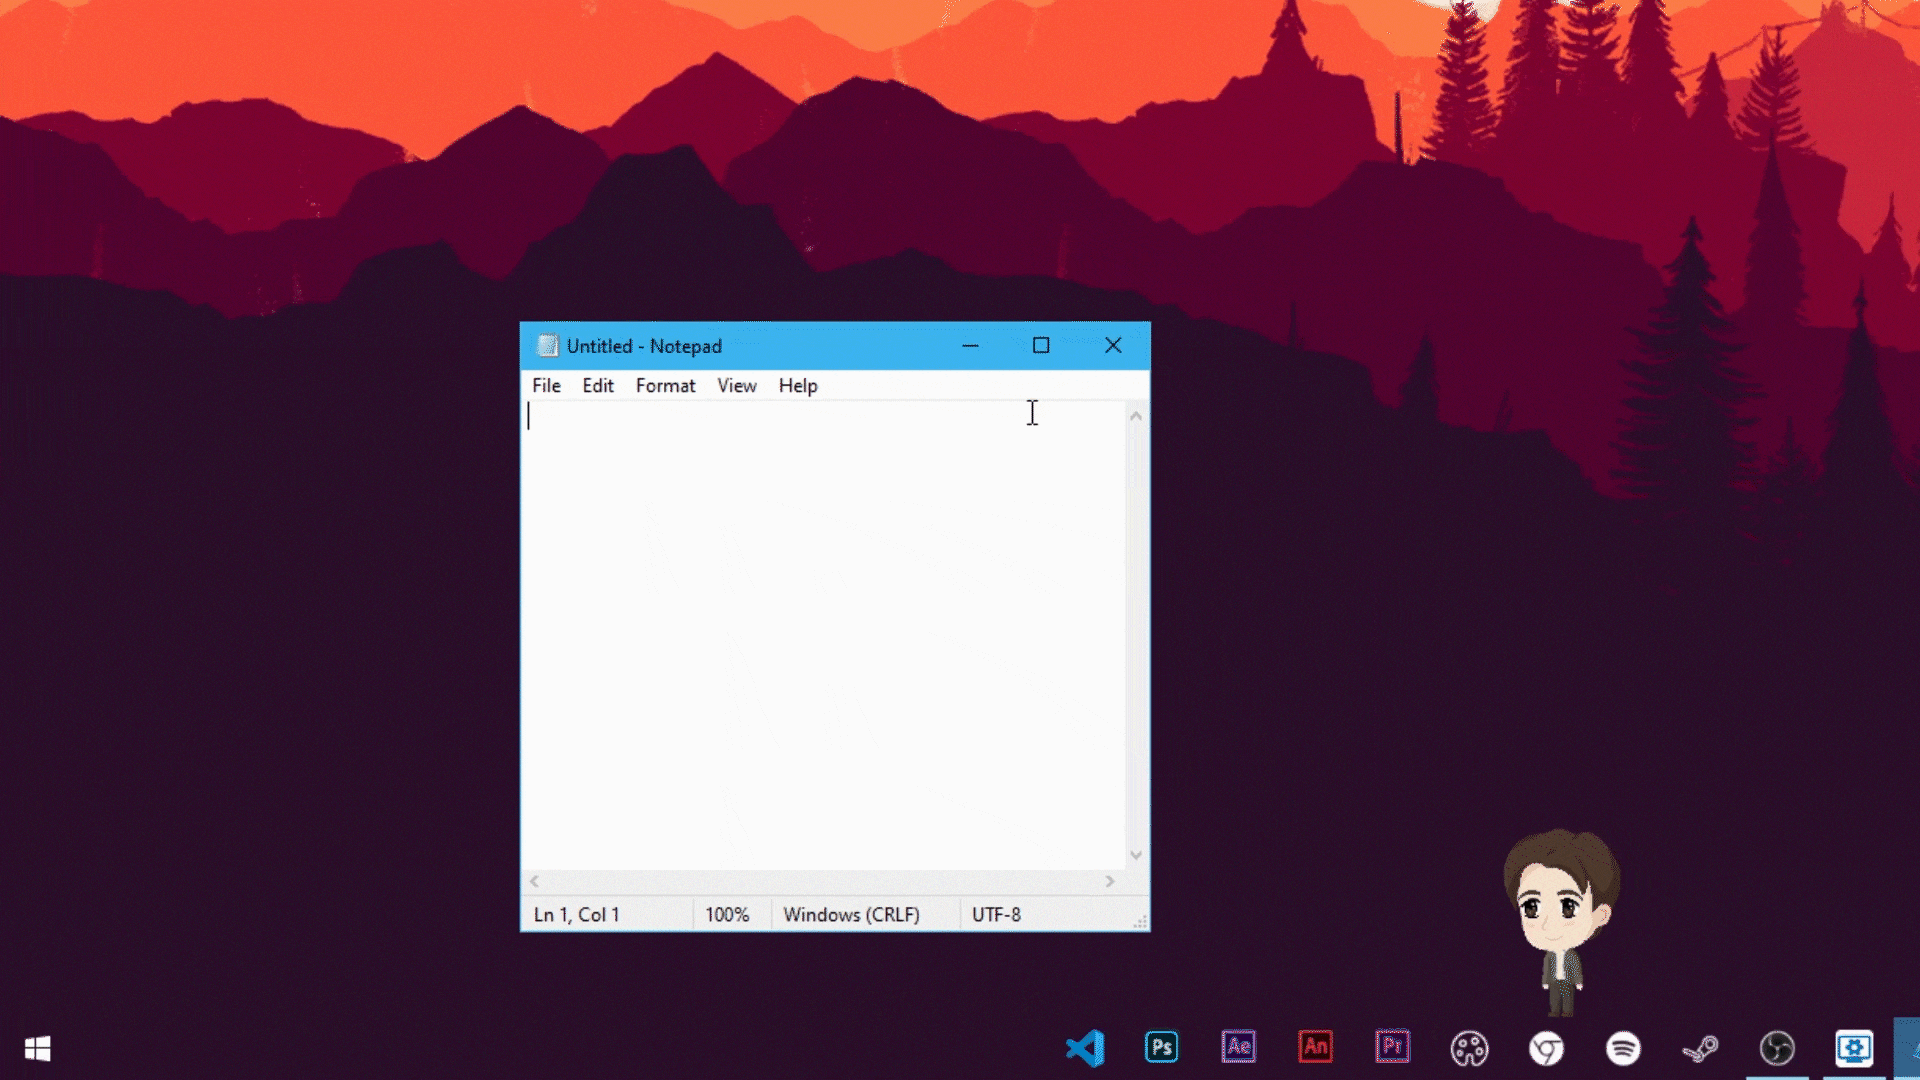Click the Notepad icon in title bar
This screenshot has height=1080, width=1920.
[547, 346]
